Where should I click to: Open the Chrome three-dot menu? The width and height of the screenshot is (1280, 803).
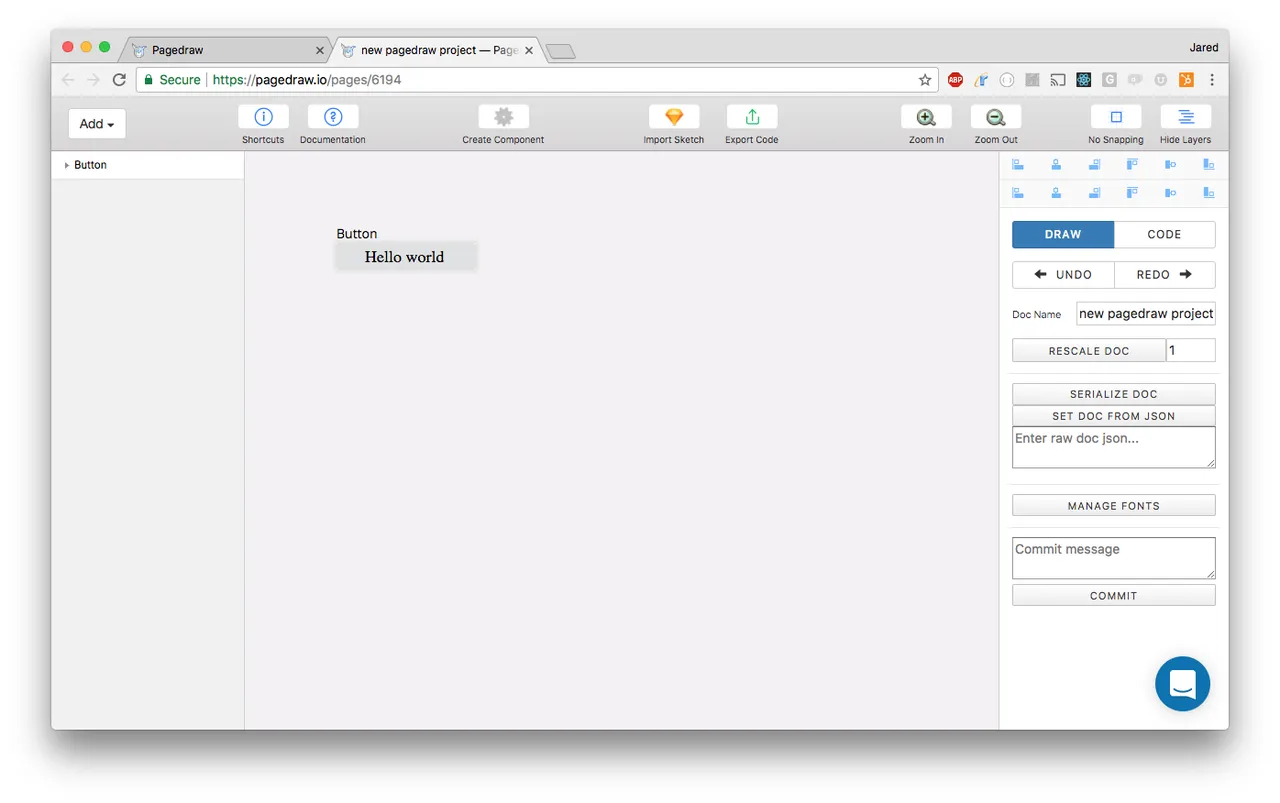click(1212, 80)
